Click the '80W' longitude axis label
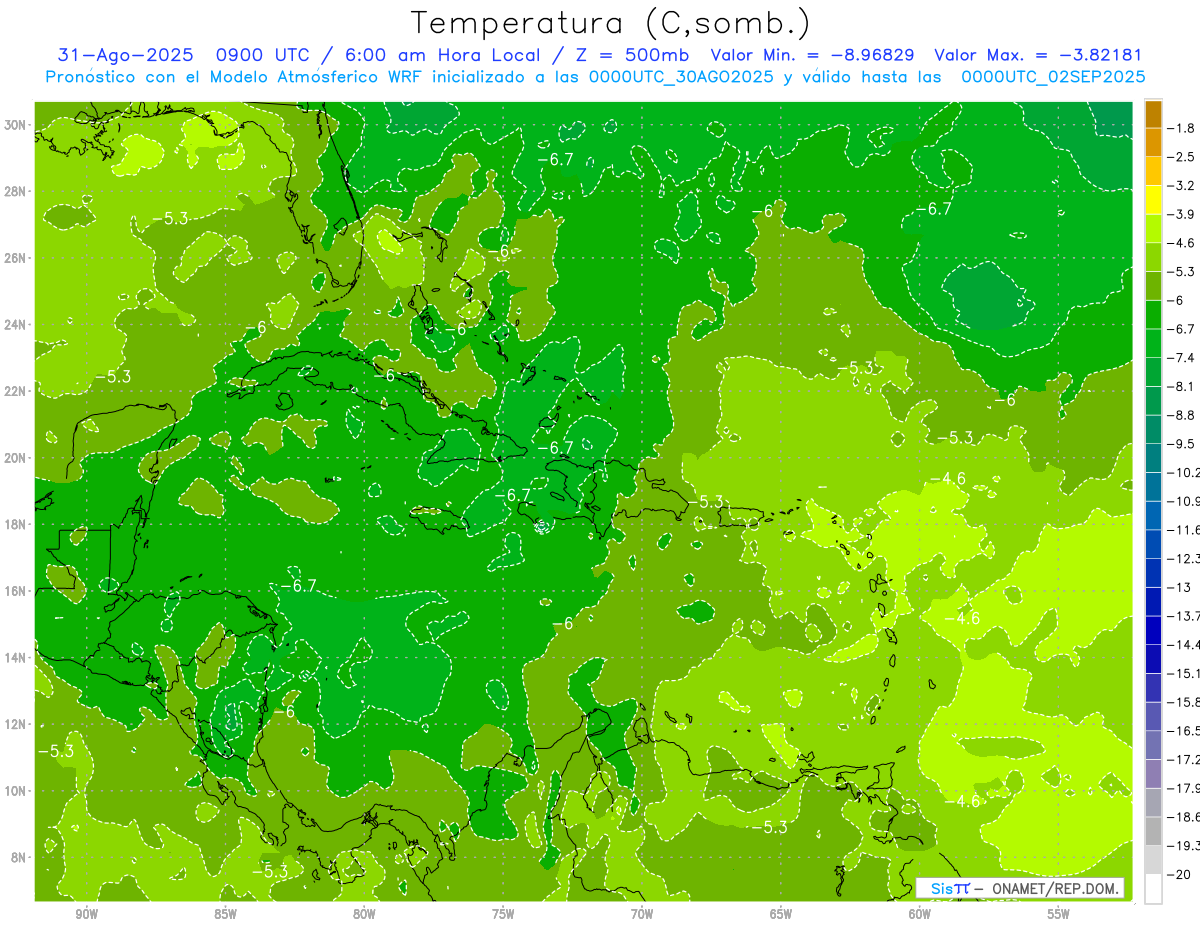The height and width of the screenshot is (927, 1200). pos(364,914)
